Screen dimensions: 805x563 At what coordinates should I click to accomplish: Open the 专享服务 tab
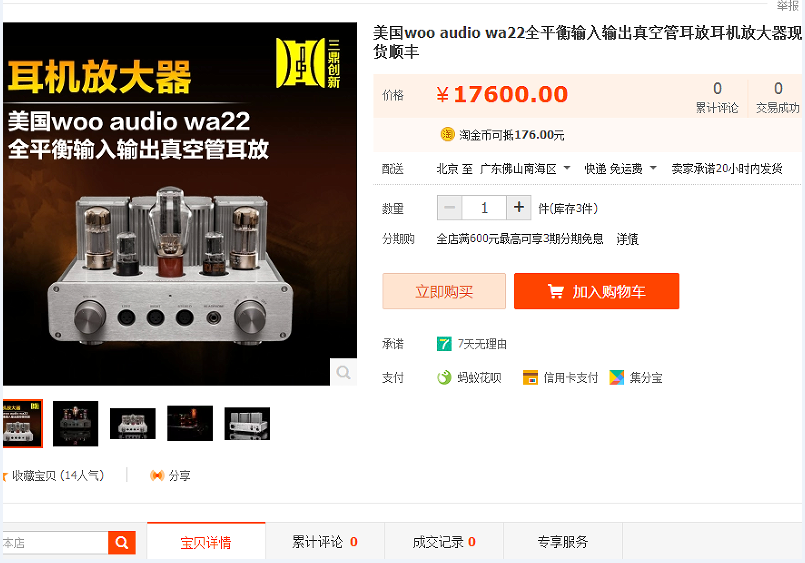563,542
